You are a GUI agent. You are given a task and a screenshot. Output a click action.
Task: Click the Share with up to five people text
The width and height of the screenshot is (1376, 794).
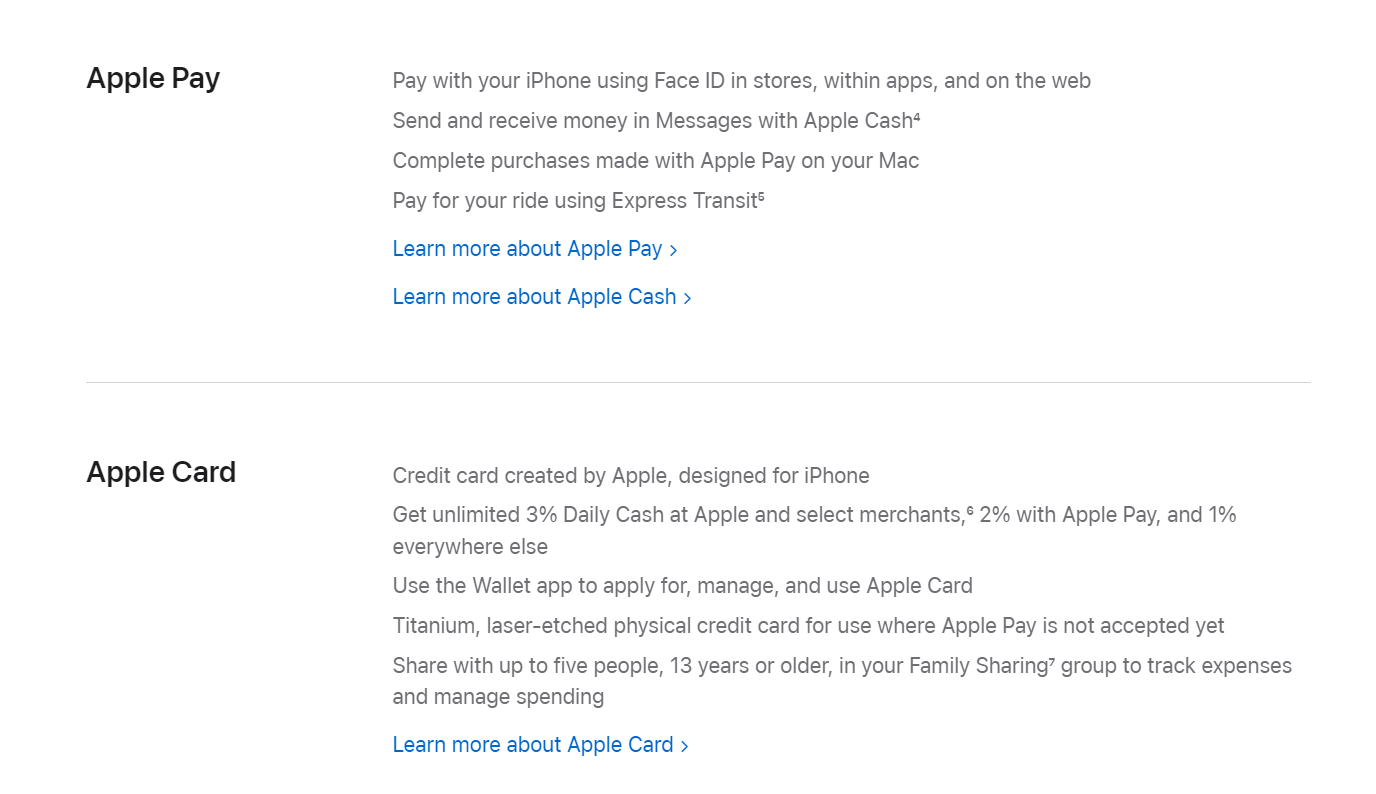(x=842, y=681)
